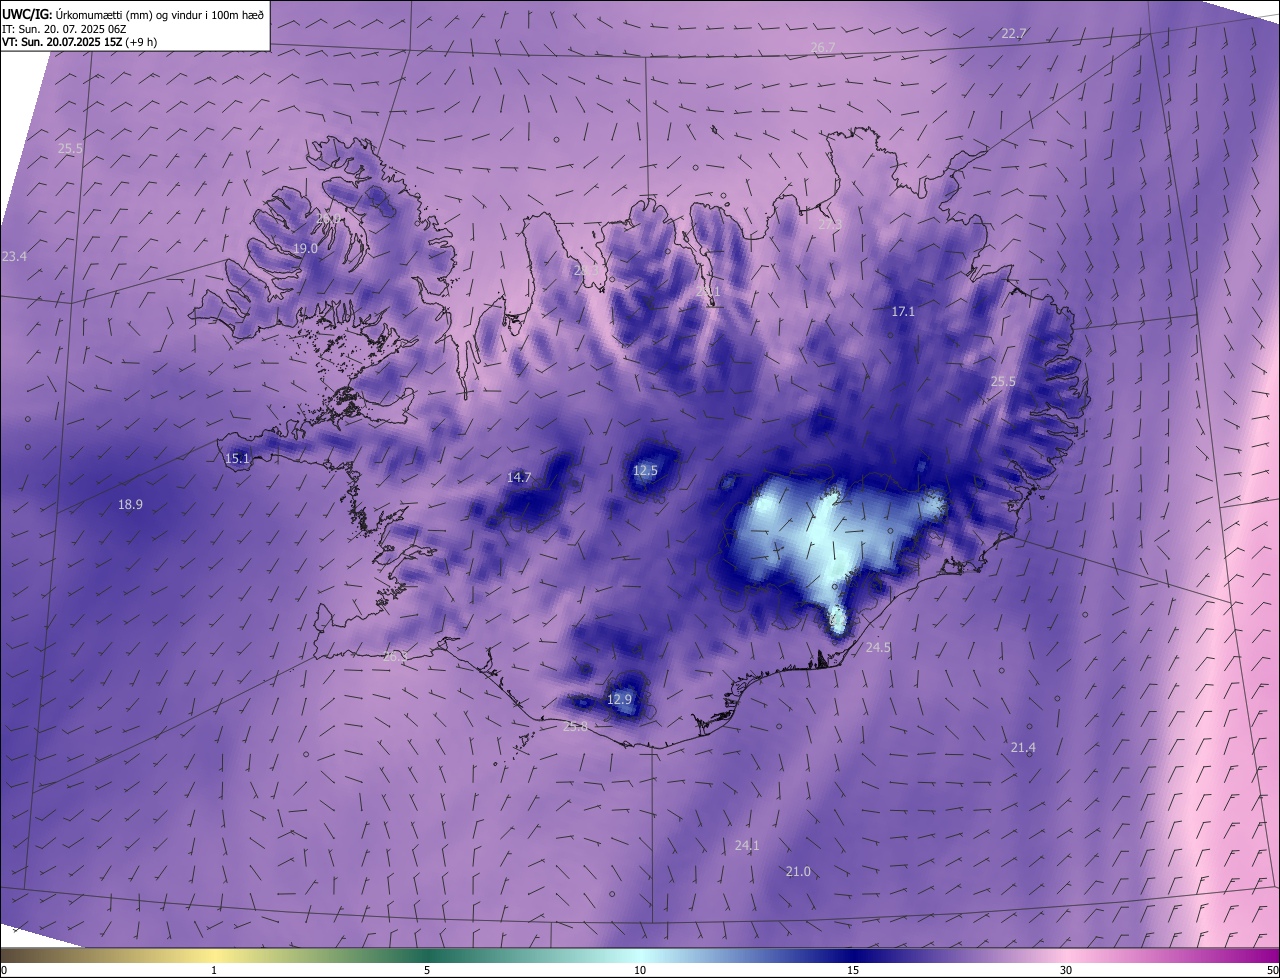Click the 12.9 value label
Image resolution: width=1280 pixels, height=978 pixels.
620,699
